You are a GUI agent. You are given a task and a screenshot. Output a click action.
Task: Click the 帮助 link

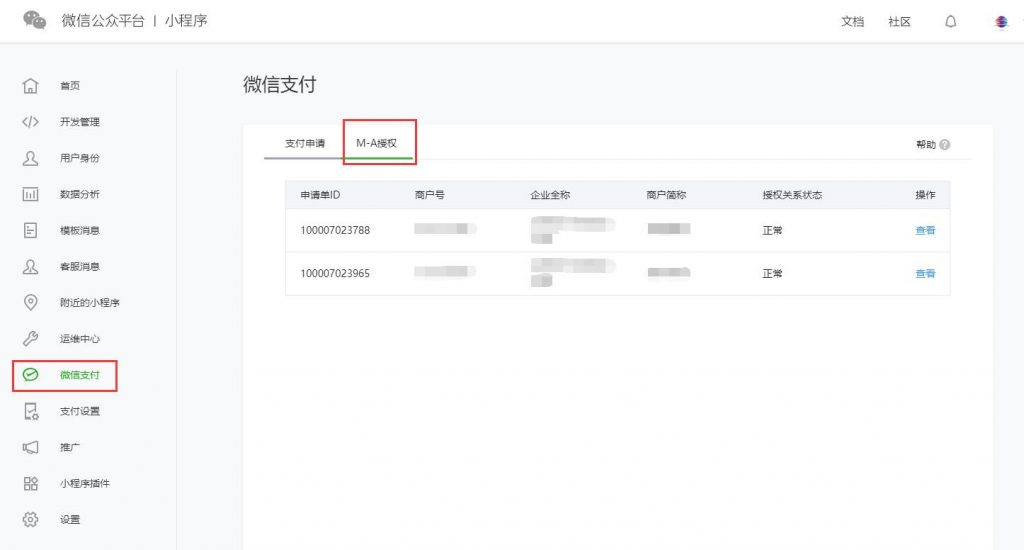[926, 144]
